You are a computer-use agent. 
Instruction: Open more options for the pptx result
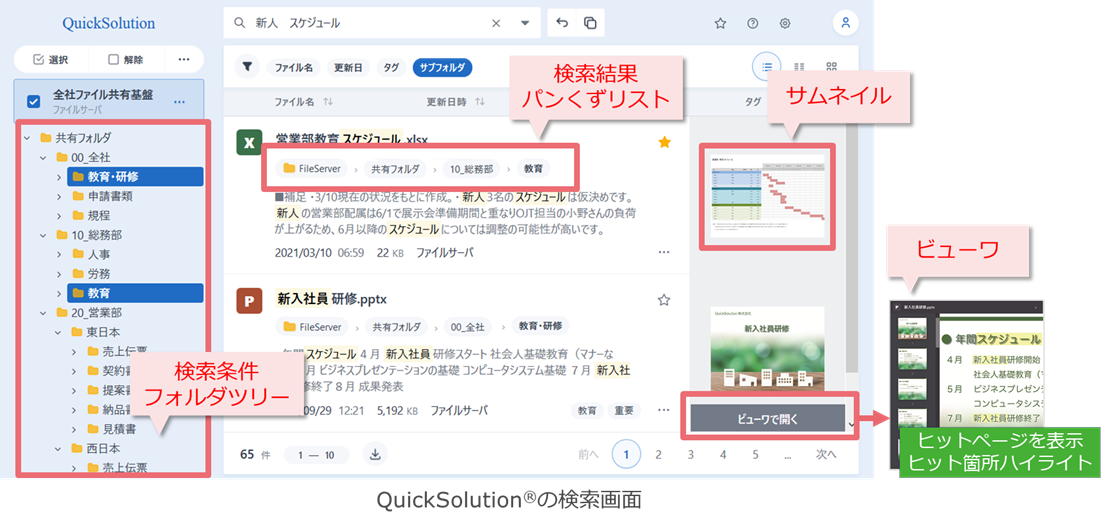(x=663, y=410)
